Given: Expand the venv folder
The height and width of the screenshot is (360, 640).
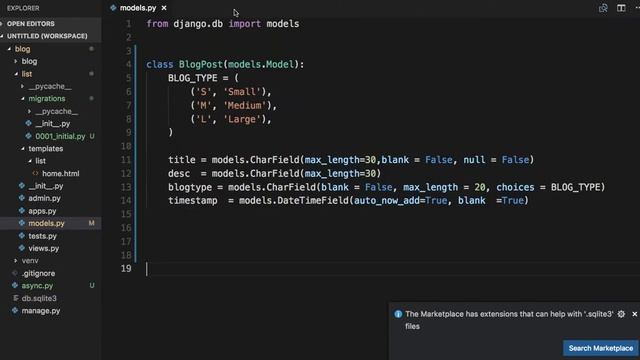Looking at the screenshot, I should 30,260.
